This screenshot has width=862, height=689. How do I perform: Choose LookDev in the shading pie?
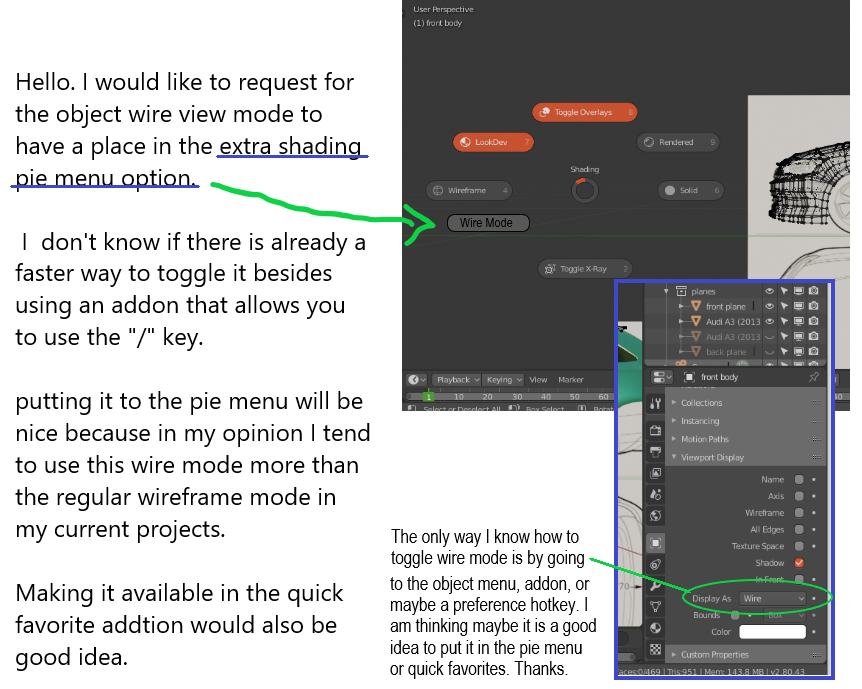(493, 142)
